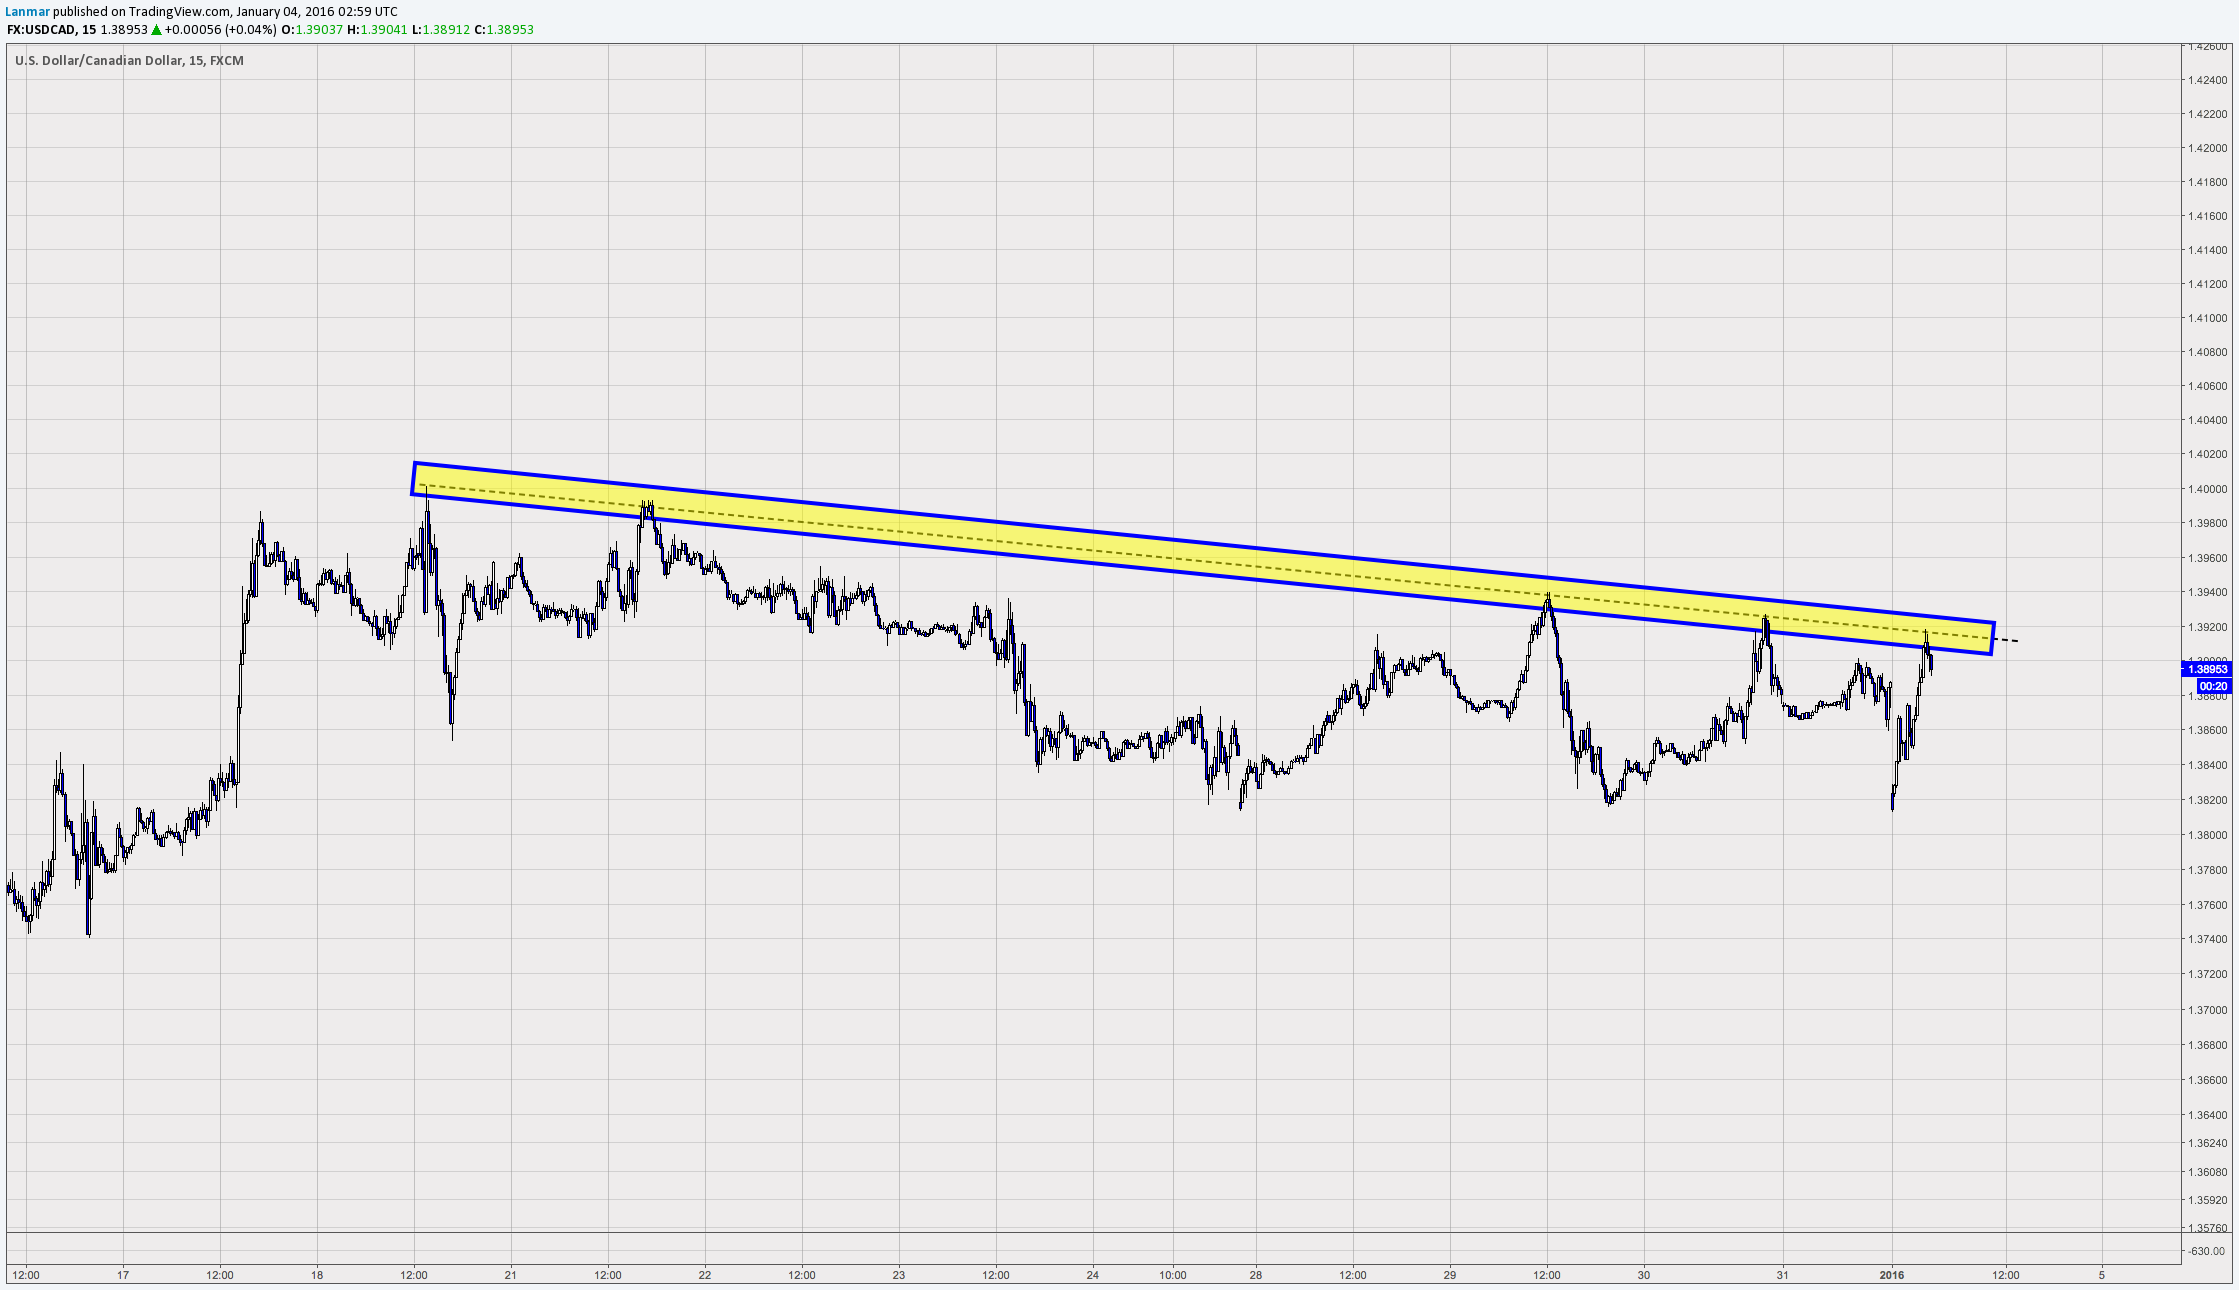Click the 1.42400 price axis label
This screenshot has height=1290, width=2239.
[x=2207, y=80]
